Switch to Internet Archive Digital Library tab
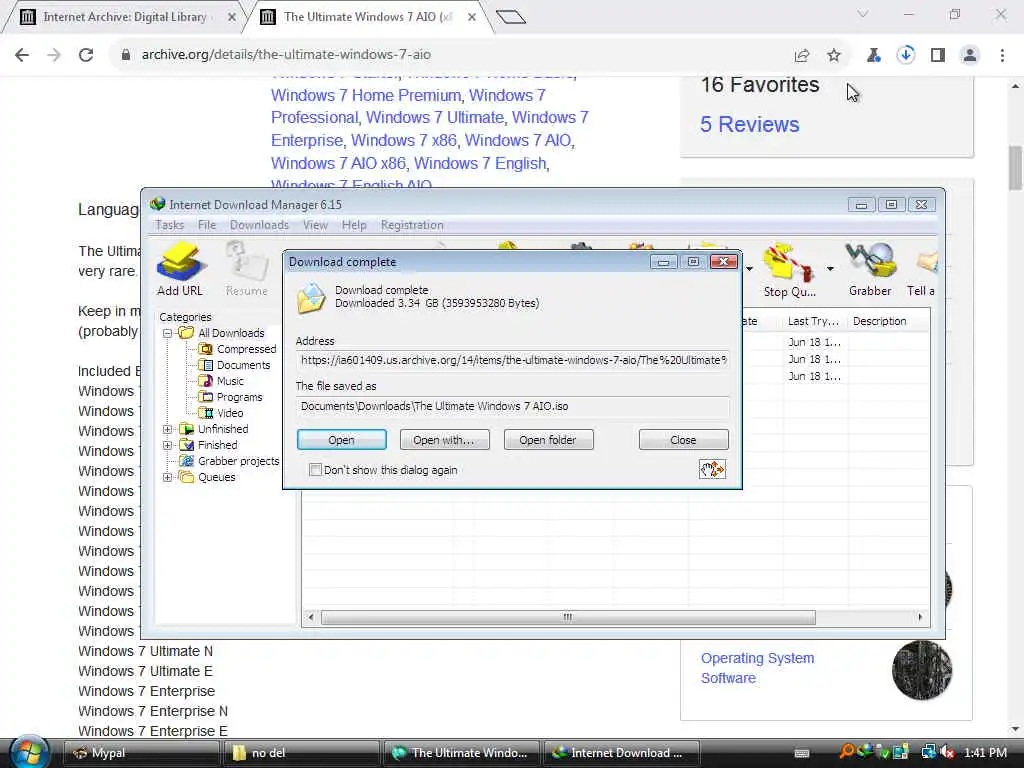 click(127, 17)
